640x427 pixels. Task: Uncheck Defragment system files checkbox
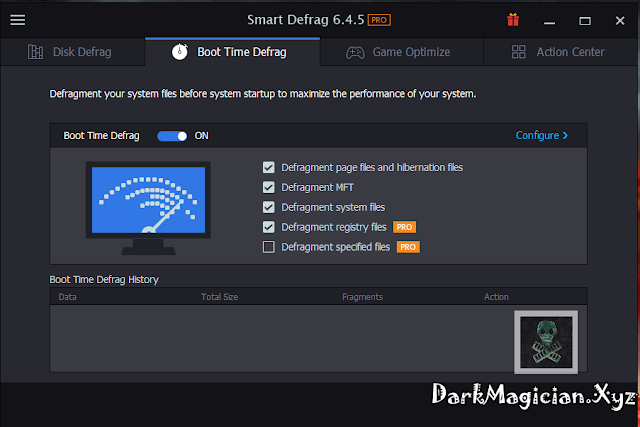(269, 207)
